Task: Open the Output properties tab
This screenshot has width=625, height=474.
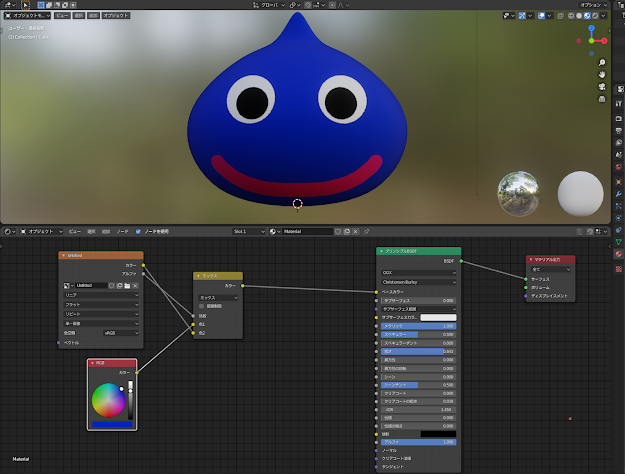Action: [619, 131]
